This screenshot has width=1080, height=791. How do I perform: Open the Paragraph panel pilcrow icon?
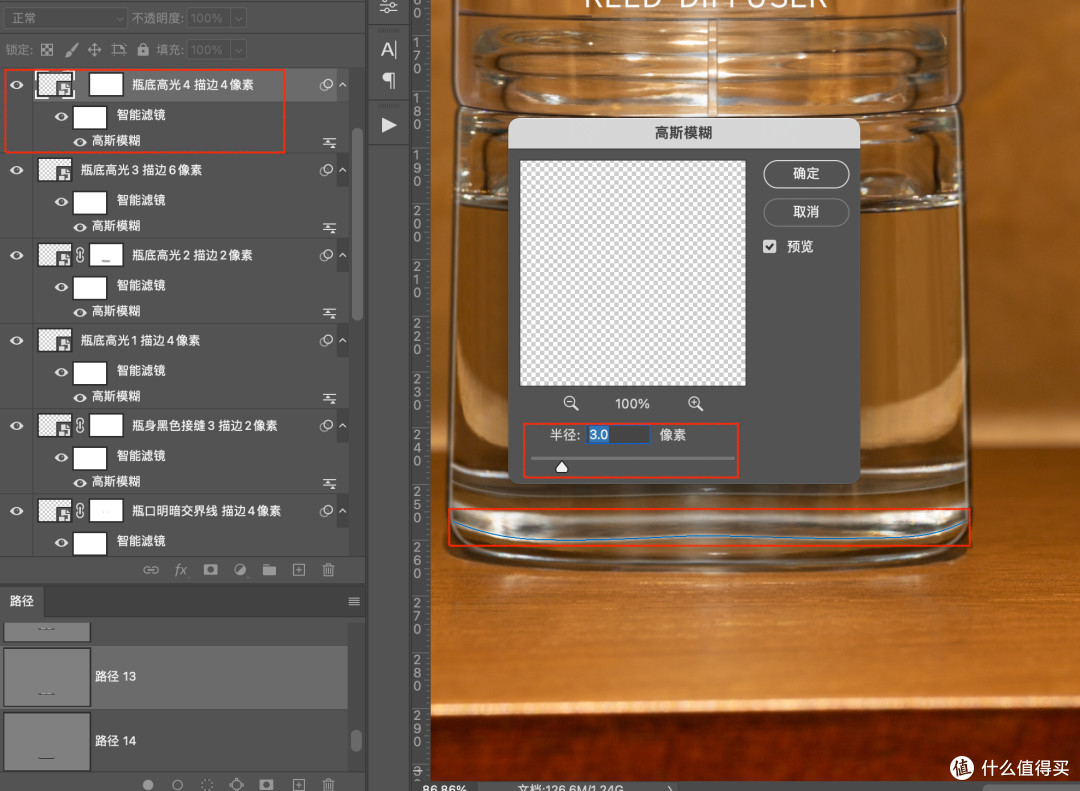point(388,81)
